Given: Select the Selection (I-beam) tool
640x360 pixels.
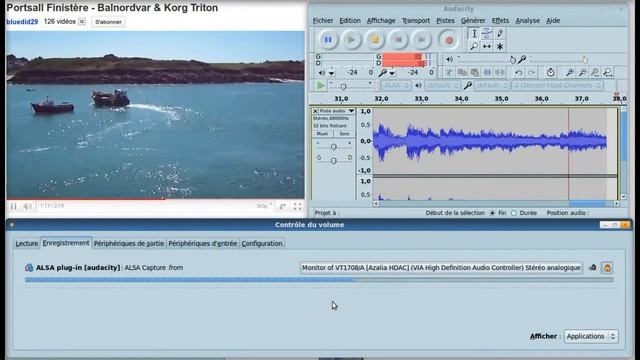Looking at the screenshot, I should (474, 34).
